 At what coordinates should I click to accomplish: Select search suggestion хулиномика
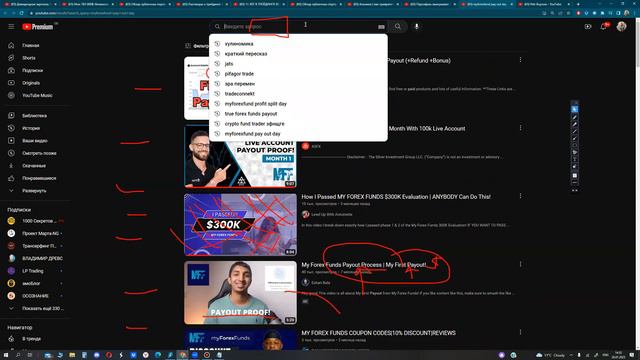[298, 44]
